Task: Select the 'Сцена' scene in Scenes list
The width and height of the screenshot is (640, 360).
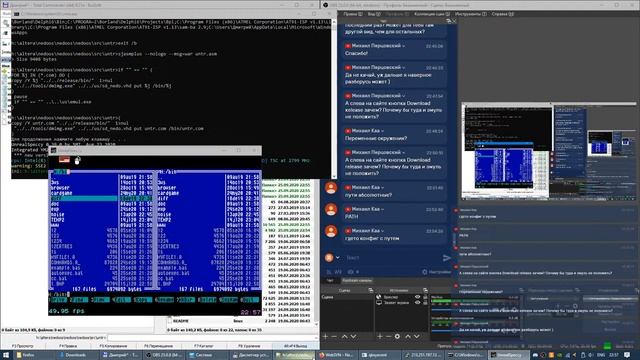Action: tap(347, 297)
